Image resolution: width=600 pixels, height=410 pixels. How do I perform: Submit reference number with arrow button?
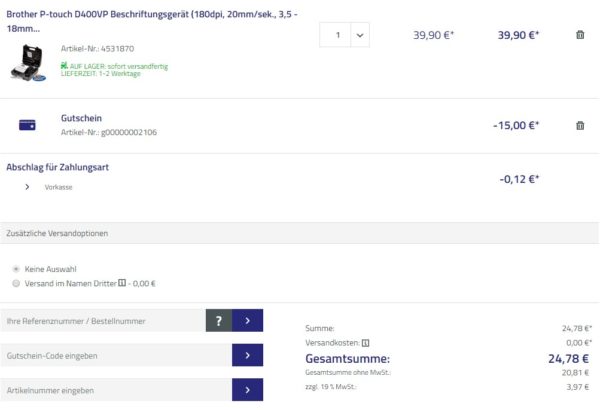[247, 320]
